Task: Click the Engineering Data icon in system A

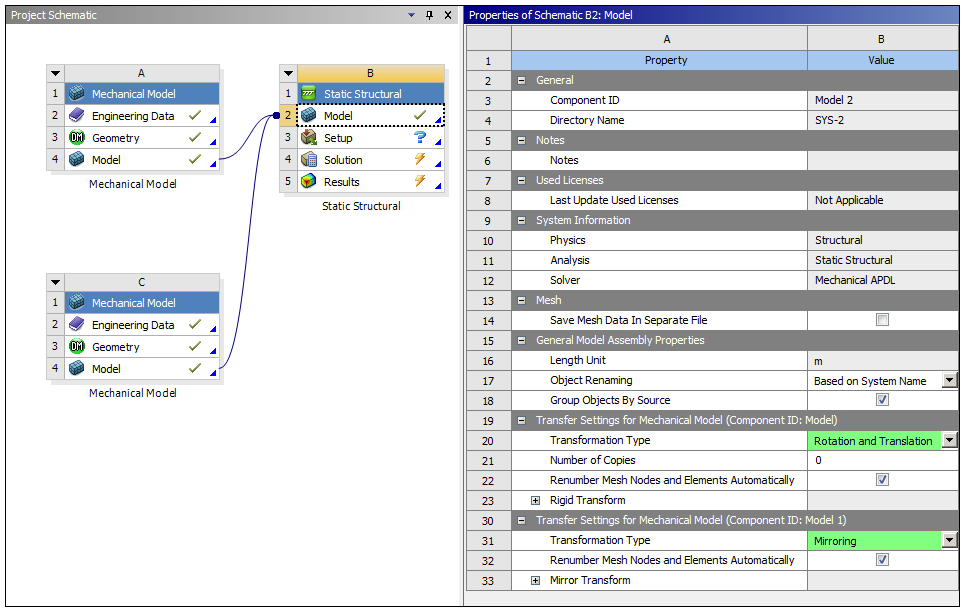Action: click(x=78, y=115)
